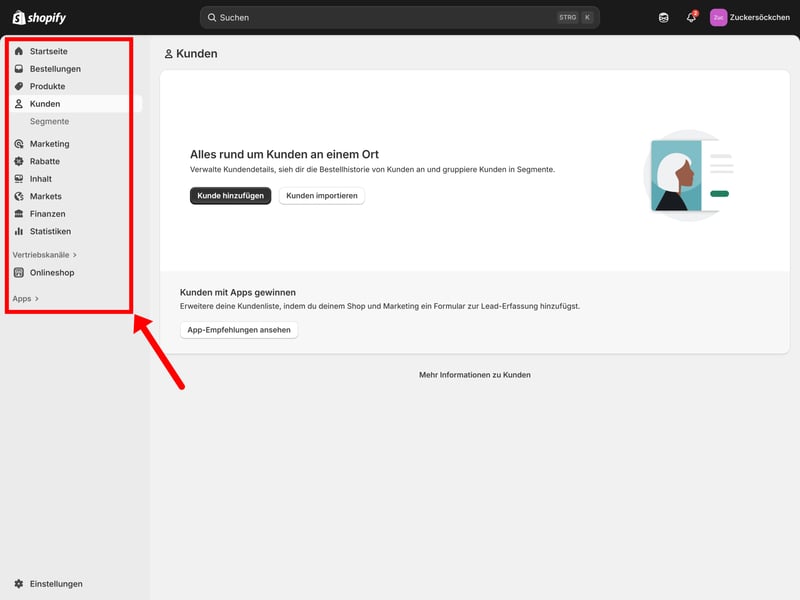Click the Produkte tag icon

19,86
